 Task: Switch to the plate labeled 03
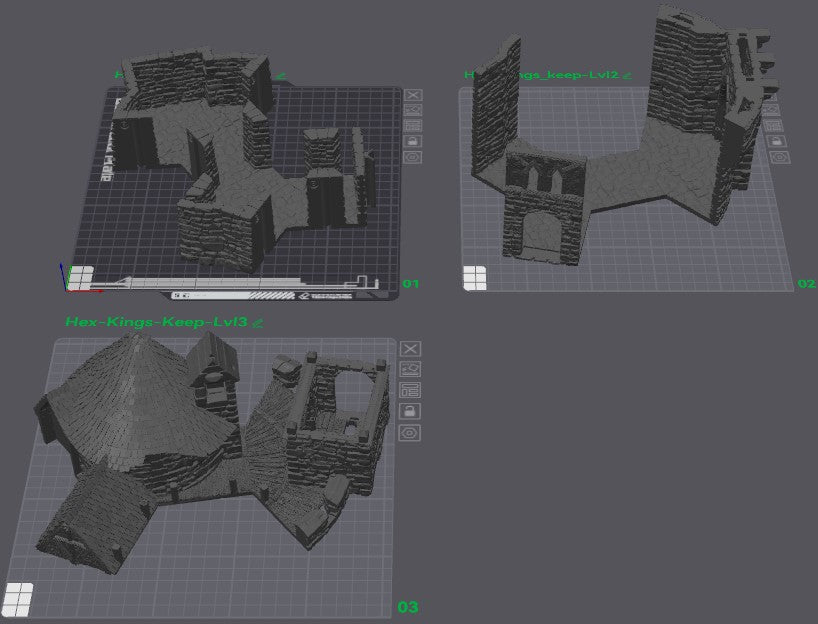pos(407,605)
